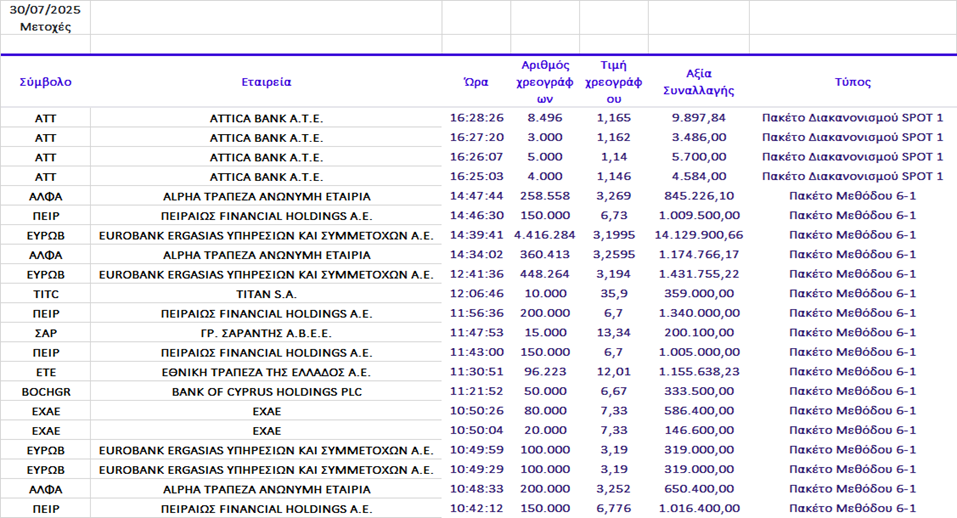This screenshot has width=957, height=518.
Task: Select time cell 14:34:02
Action: (477, 254)
